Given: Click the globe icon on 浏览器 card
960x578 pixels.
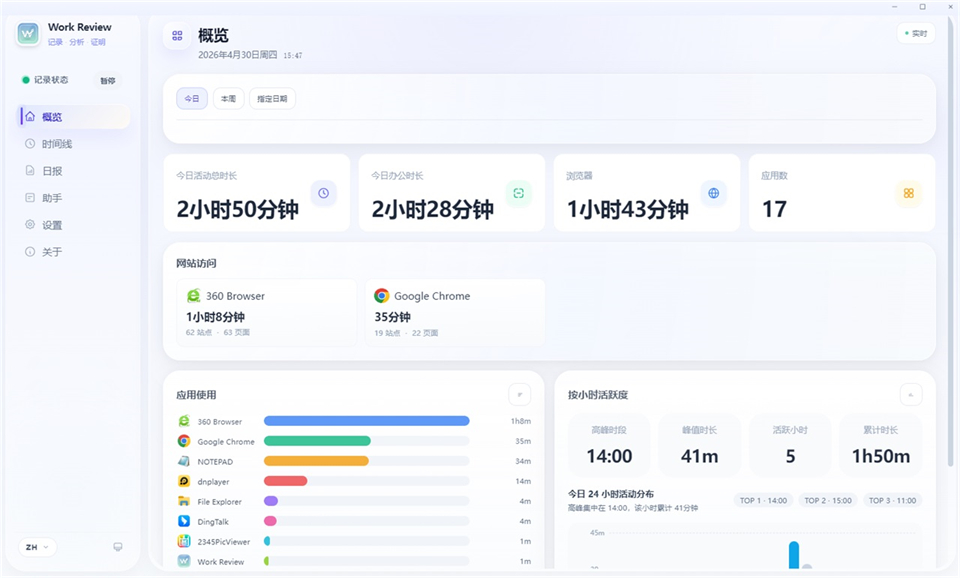Looking at the screenshot, I should point(713,193).
